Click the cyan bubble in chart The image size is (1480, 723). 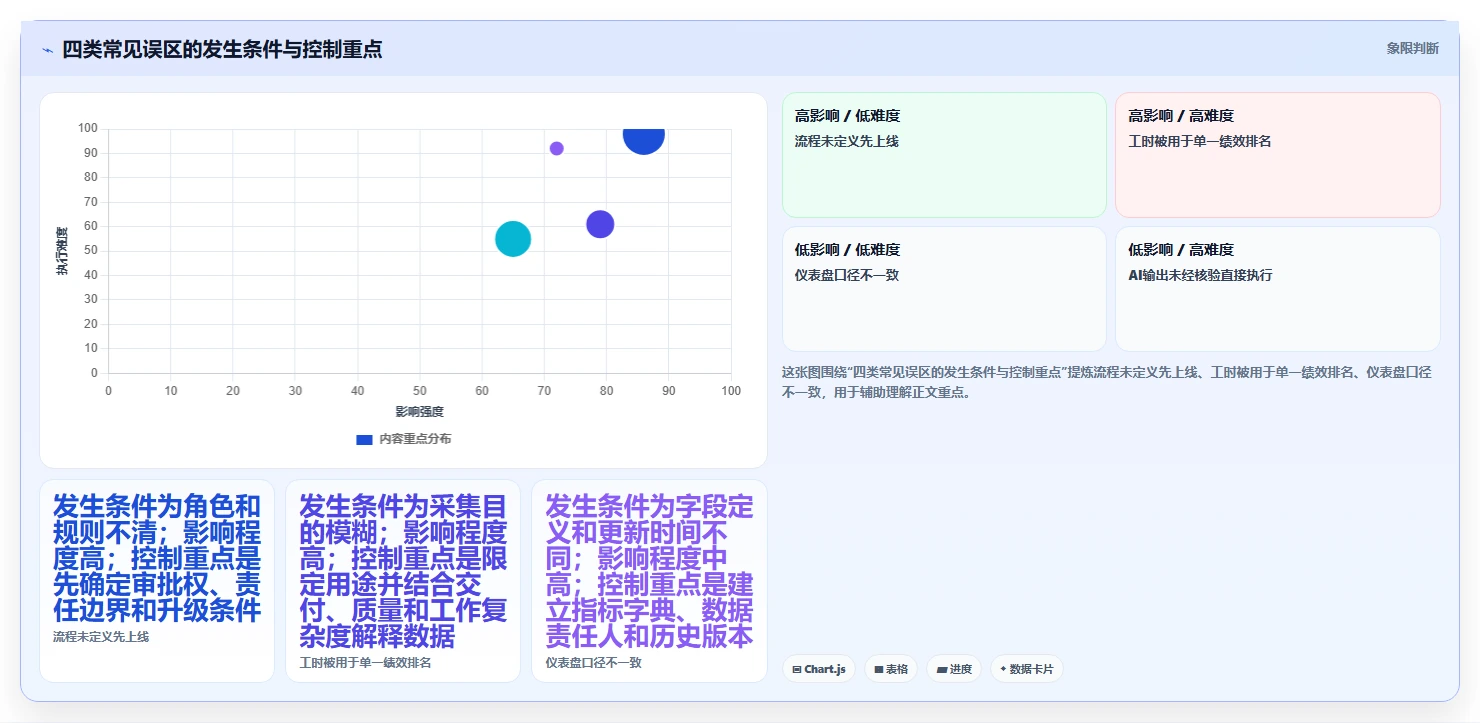513,239
